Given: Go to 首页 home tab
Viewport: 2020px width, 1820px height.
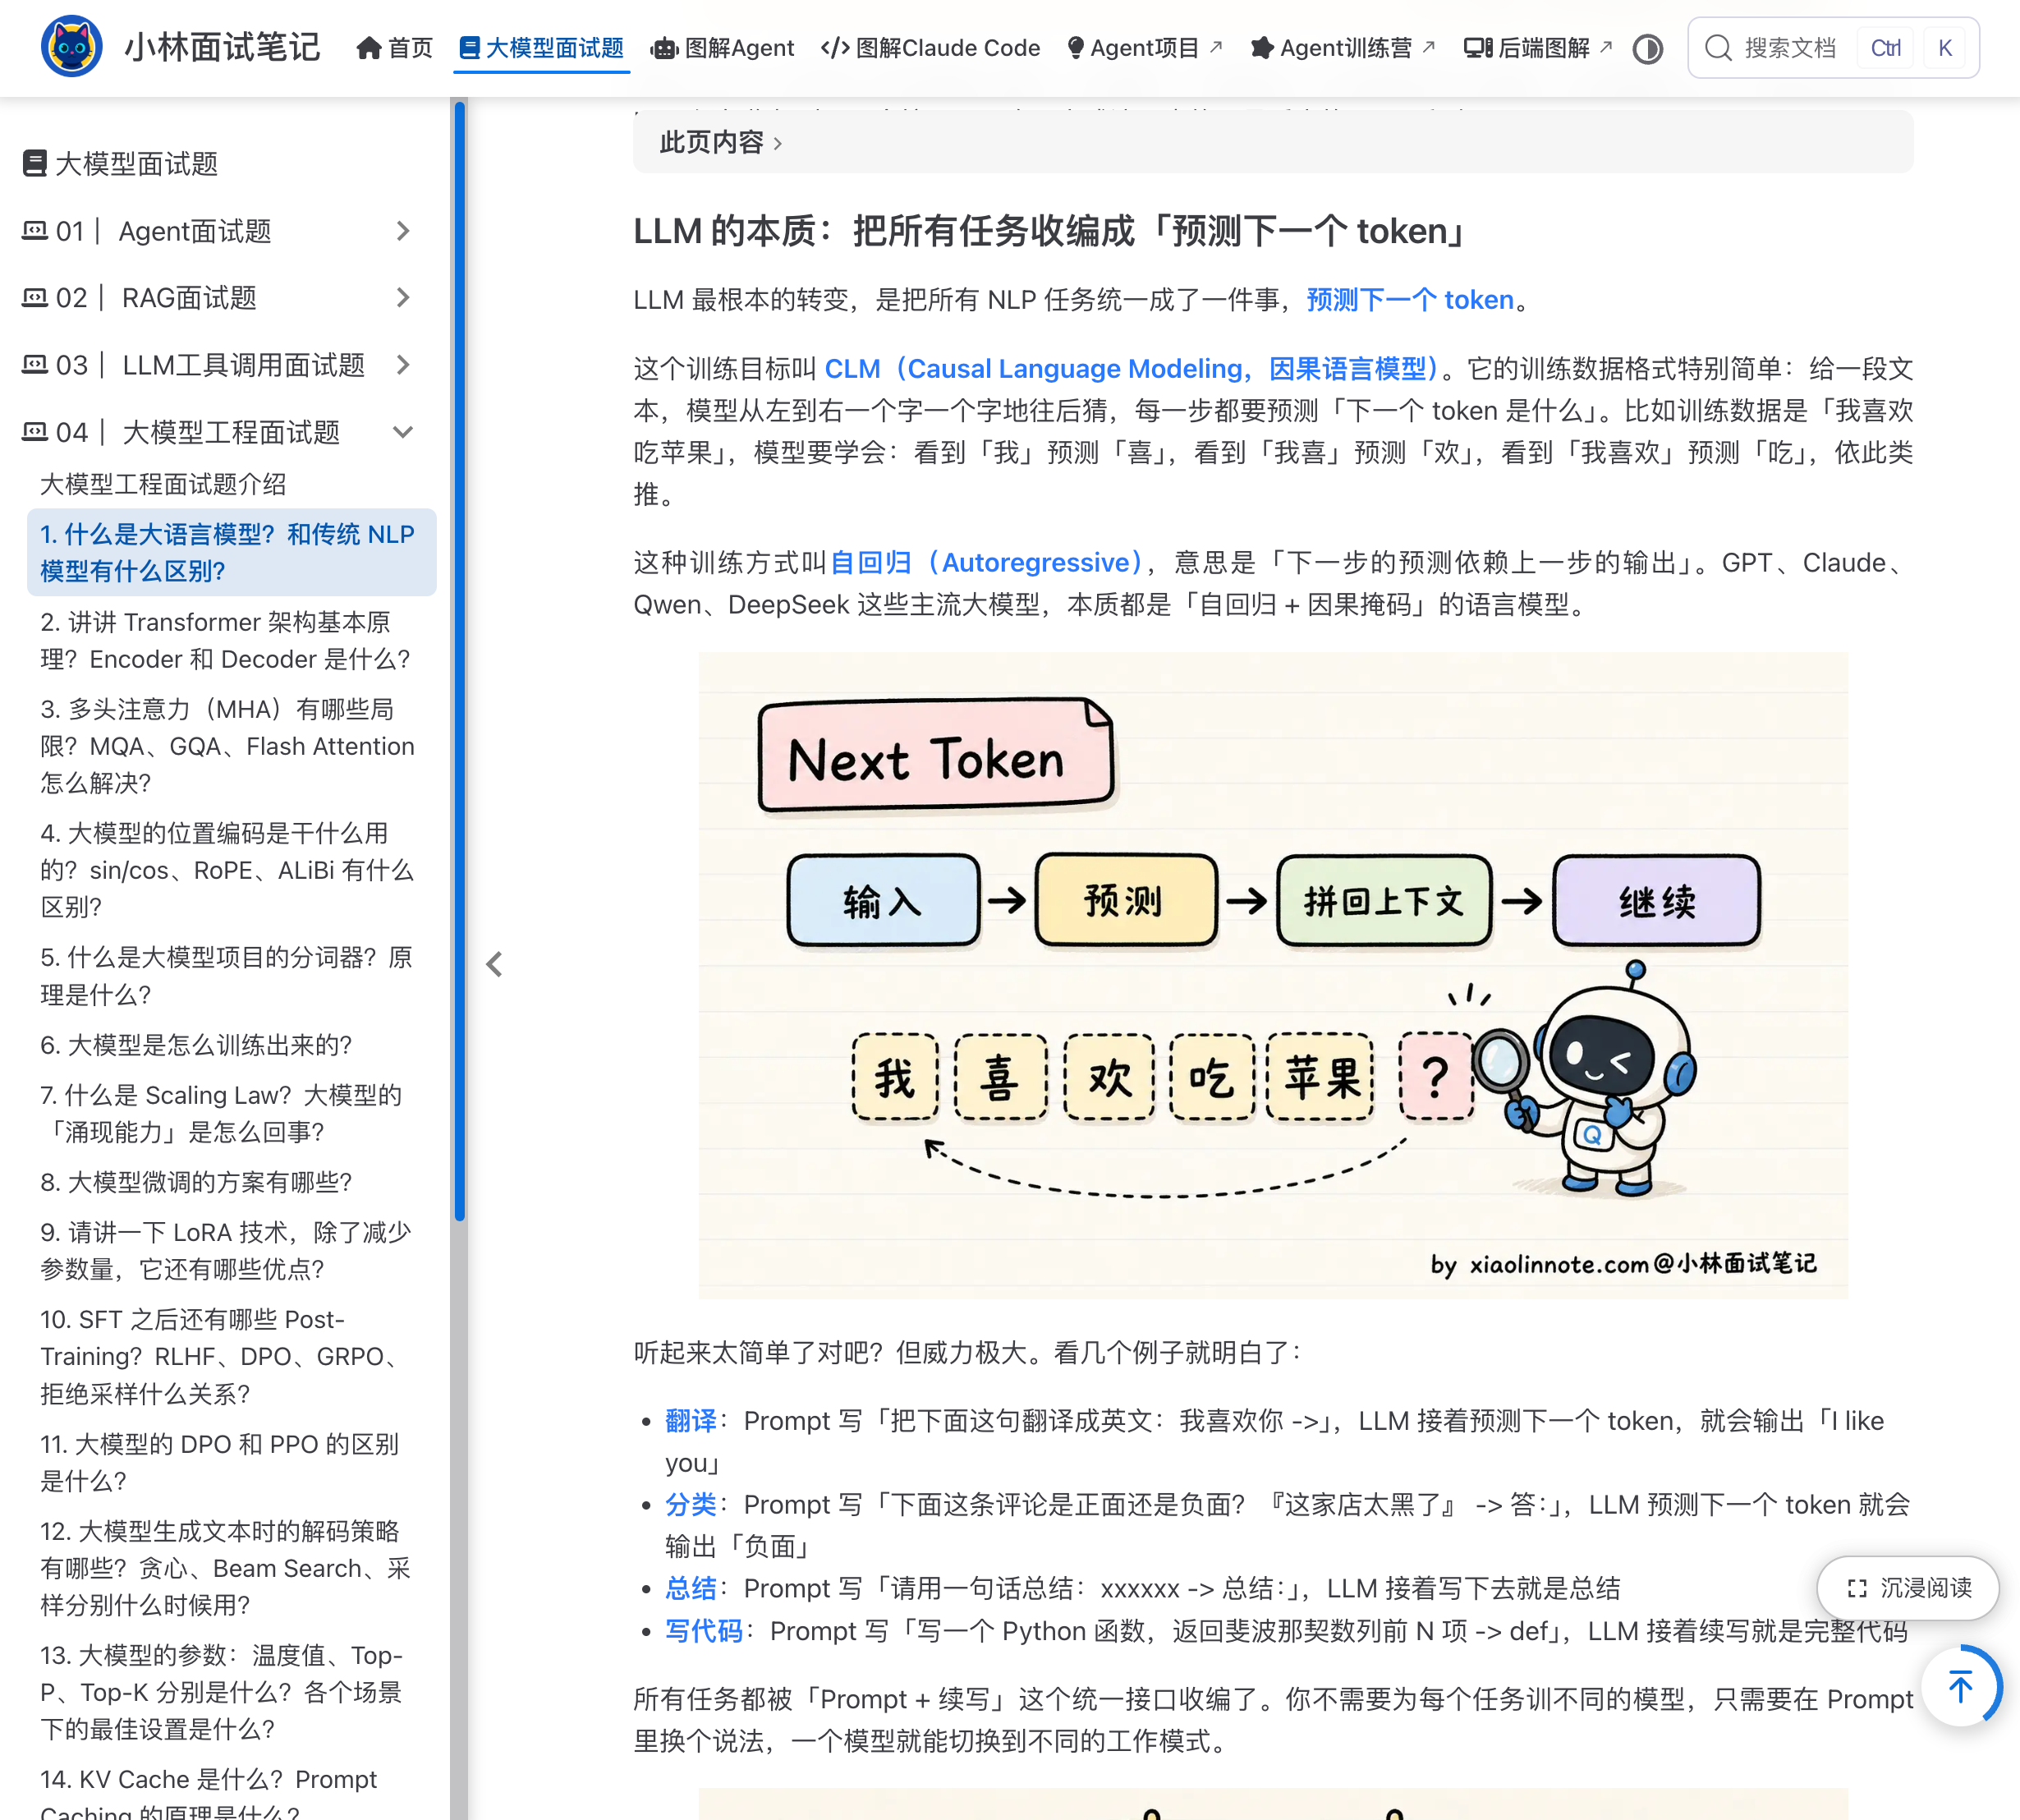Looking at the screenshot, I should pyautogui.click(x=395, y=48).
